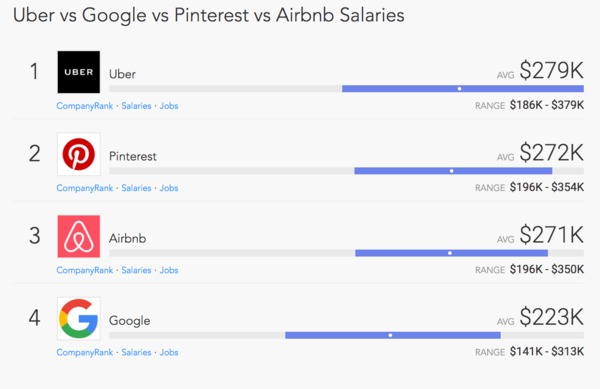
Task: Click the Airbnb logo icon
Action: click(x=79, y=236)
